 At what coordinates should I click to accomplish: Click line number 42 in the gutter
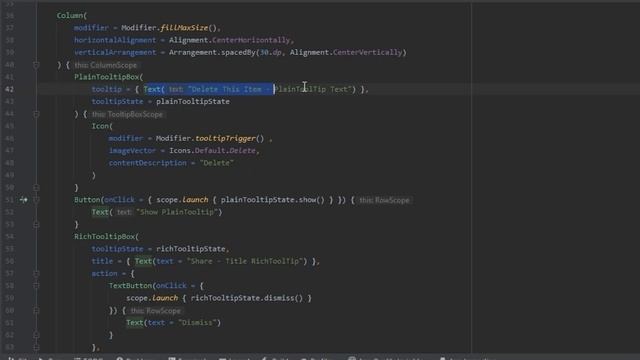pos(9,89)
